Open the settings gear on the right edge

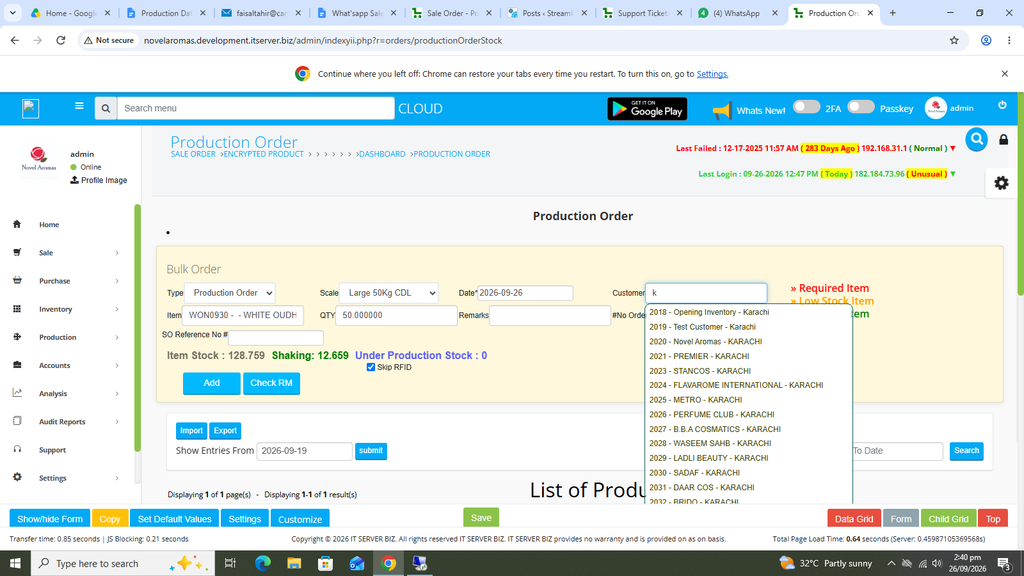(1001, 183)
